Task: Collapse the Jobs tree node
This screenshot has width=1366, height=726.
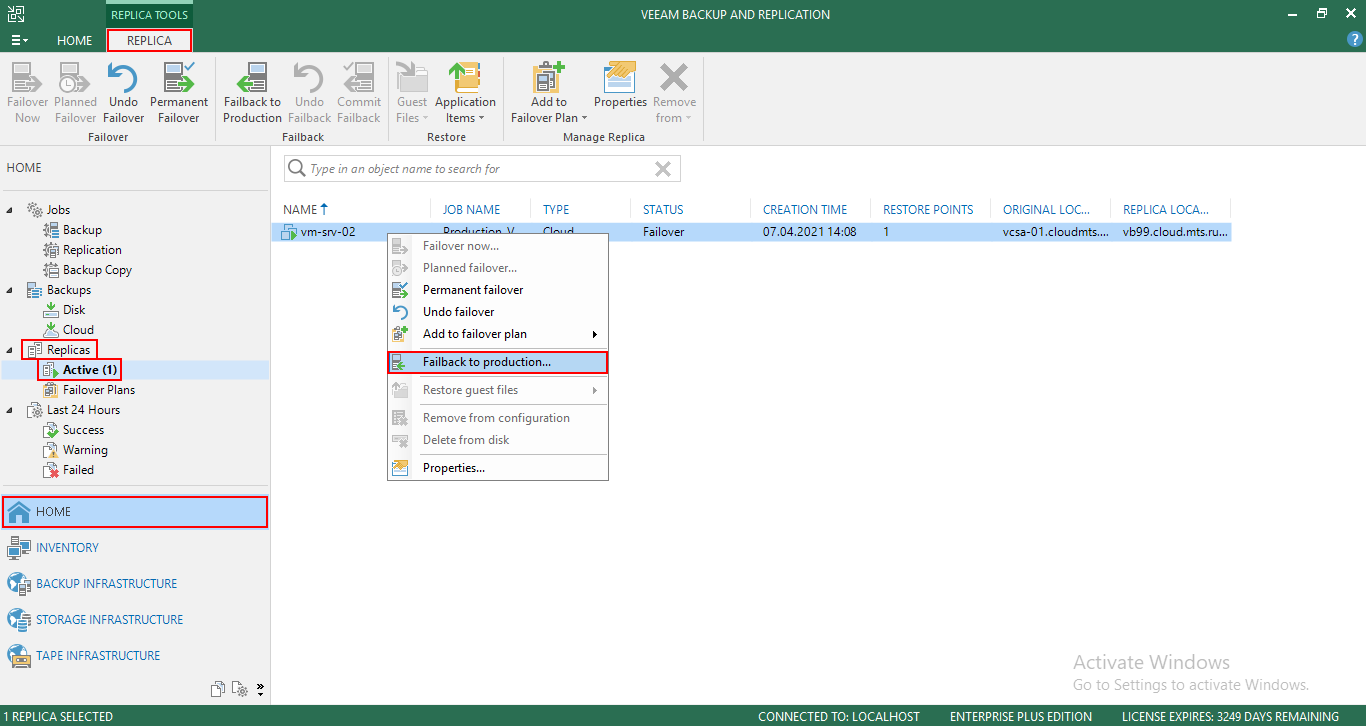Action: [x=12, y=210]
